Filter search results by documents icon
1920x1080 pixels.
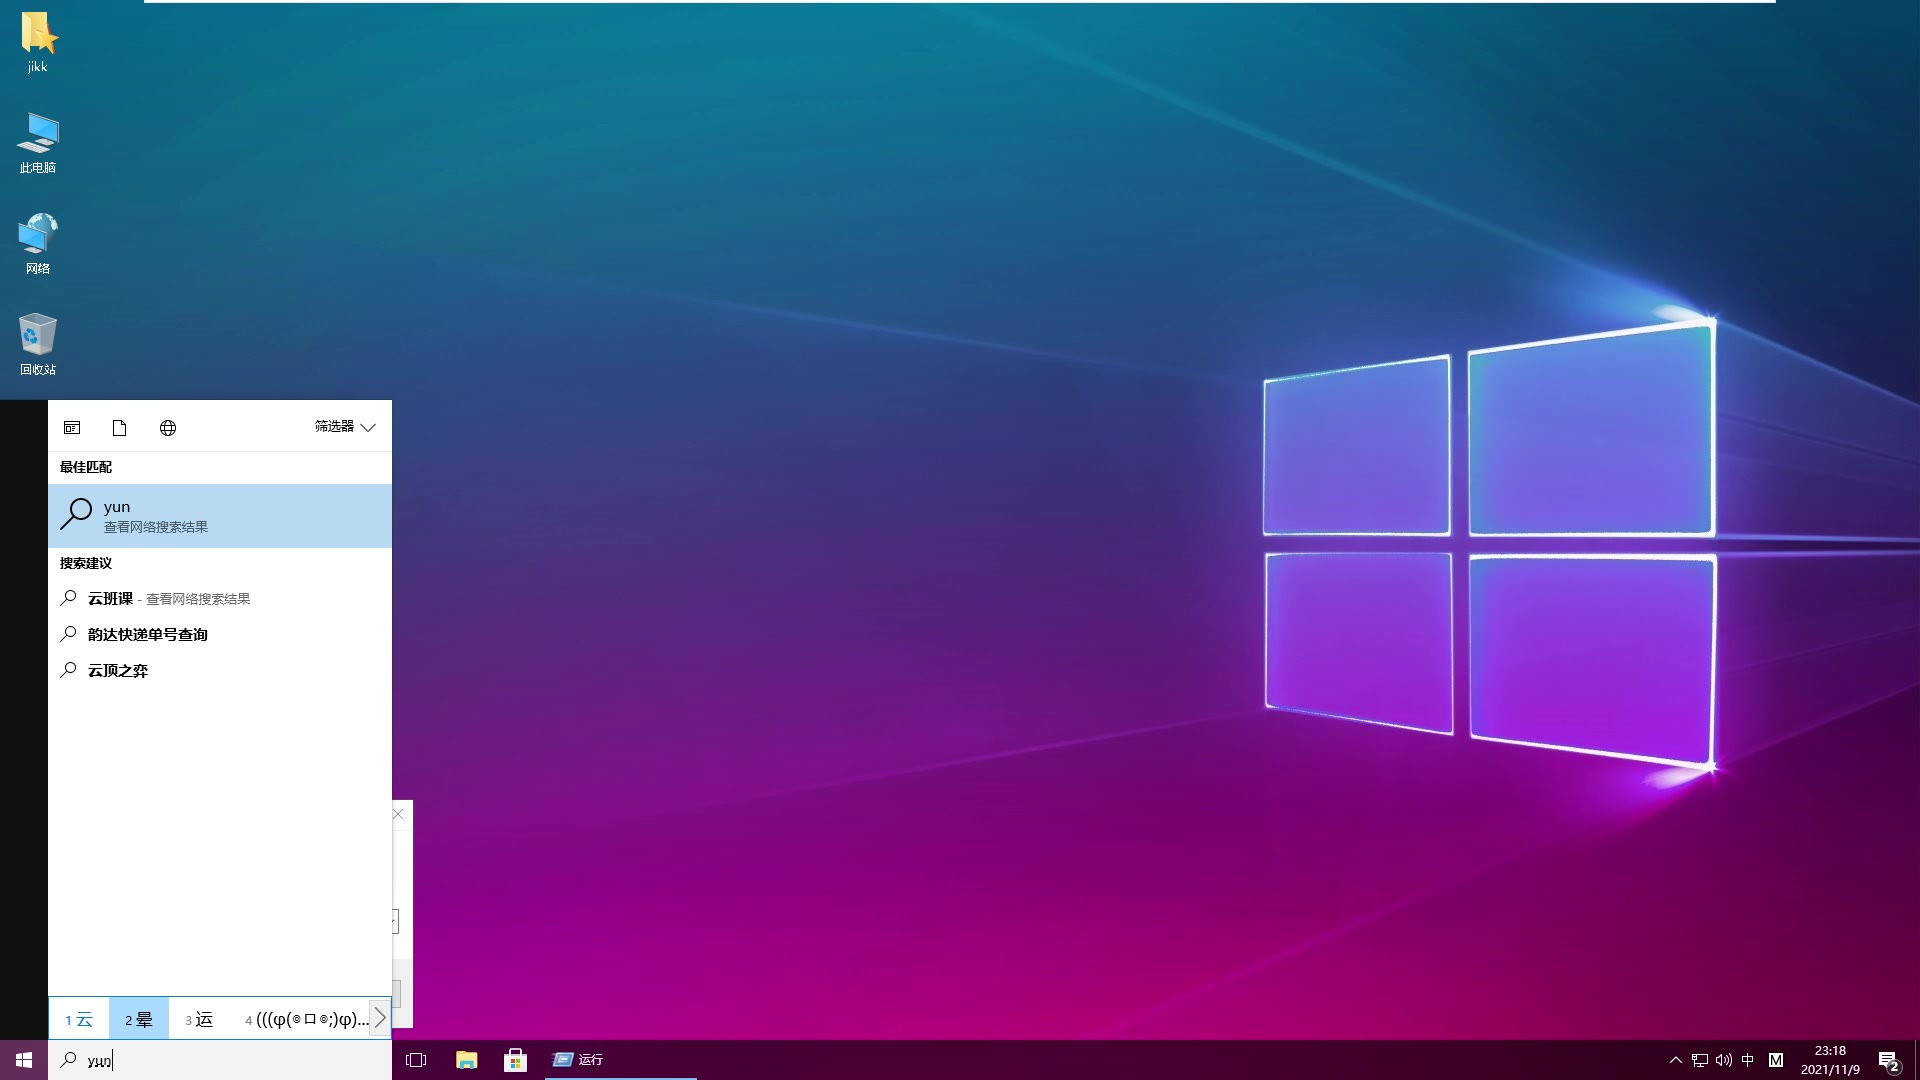click(x=120, y=428)
